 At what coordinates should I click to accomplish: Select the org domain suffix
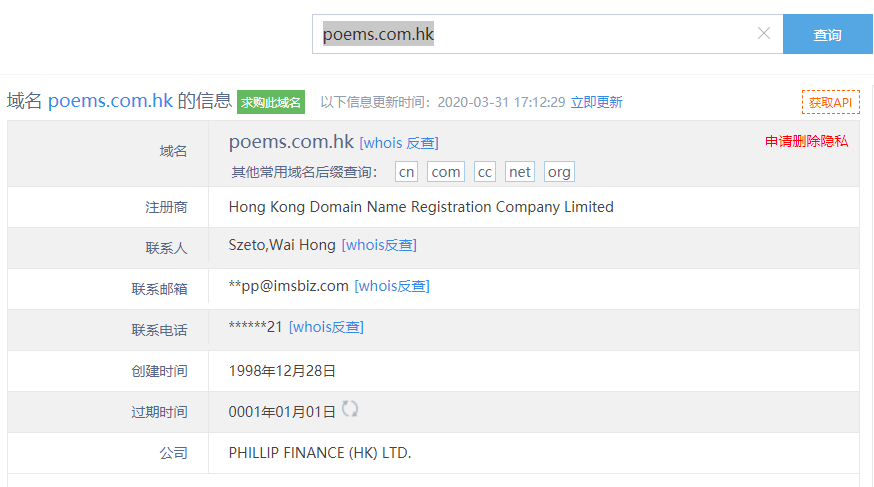[x=559, y=172]
